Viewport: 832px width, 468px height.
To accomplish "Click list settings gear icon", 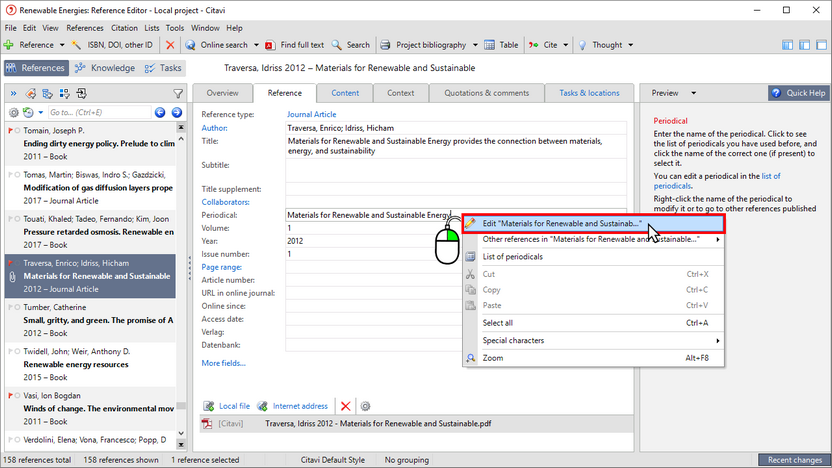I will point(14,112).
